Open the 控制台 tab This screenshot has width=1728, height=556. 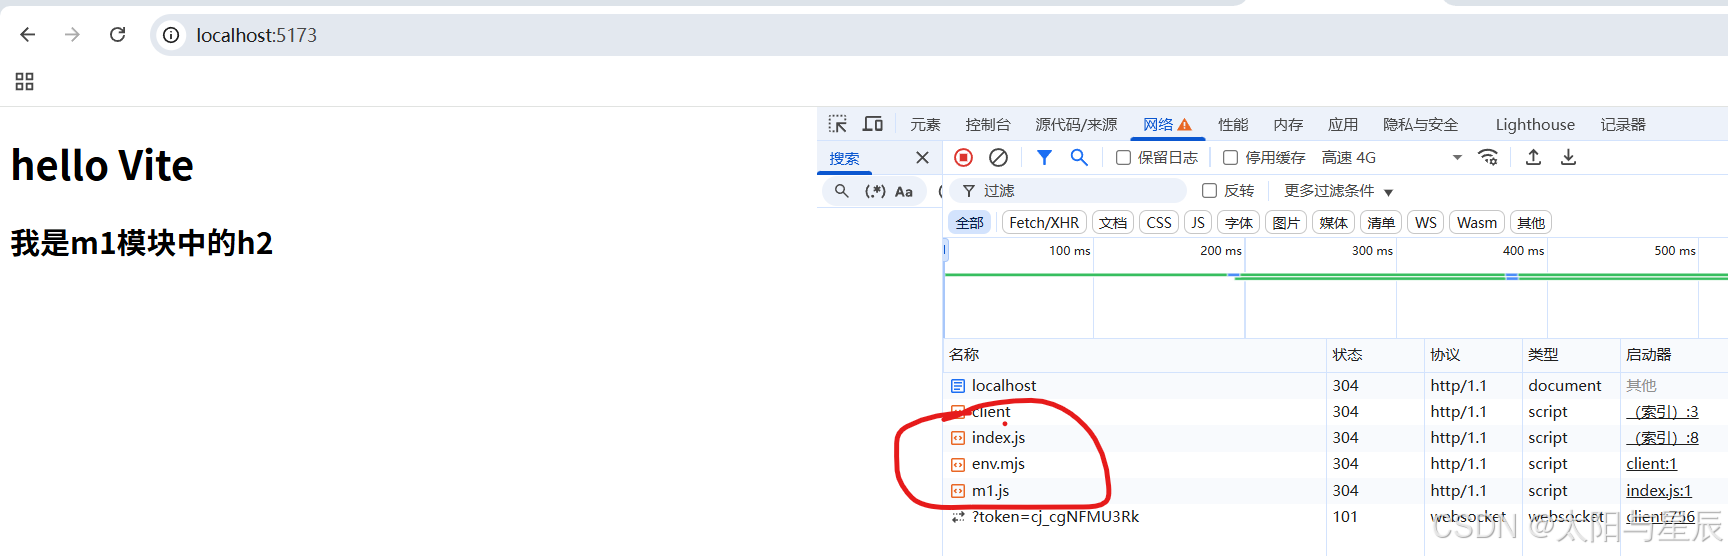pyautogui.click(x=988, y=125)
